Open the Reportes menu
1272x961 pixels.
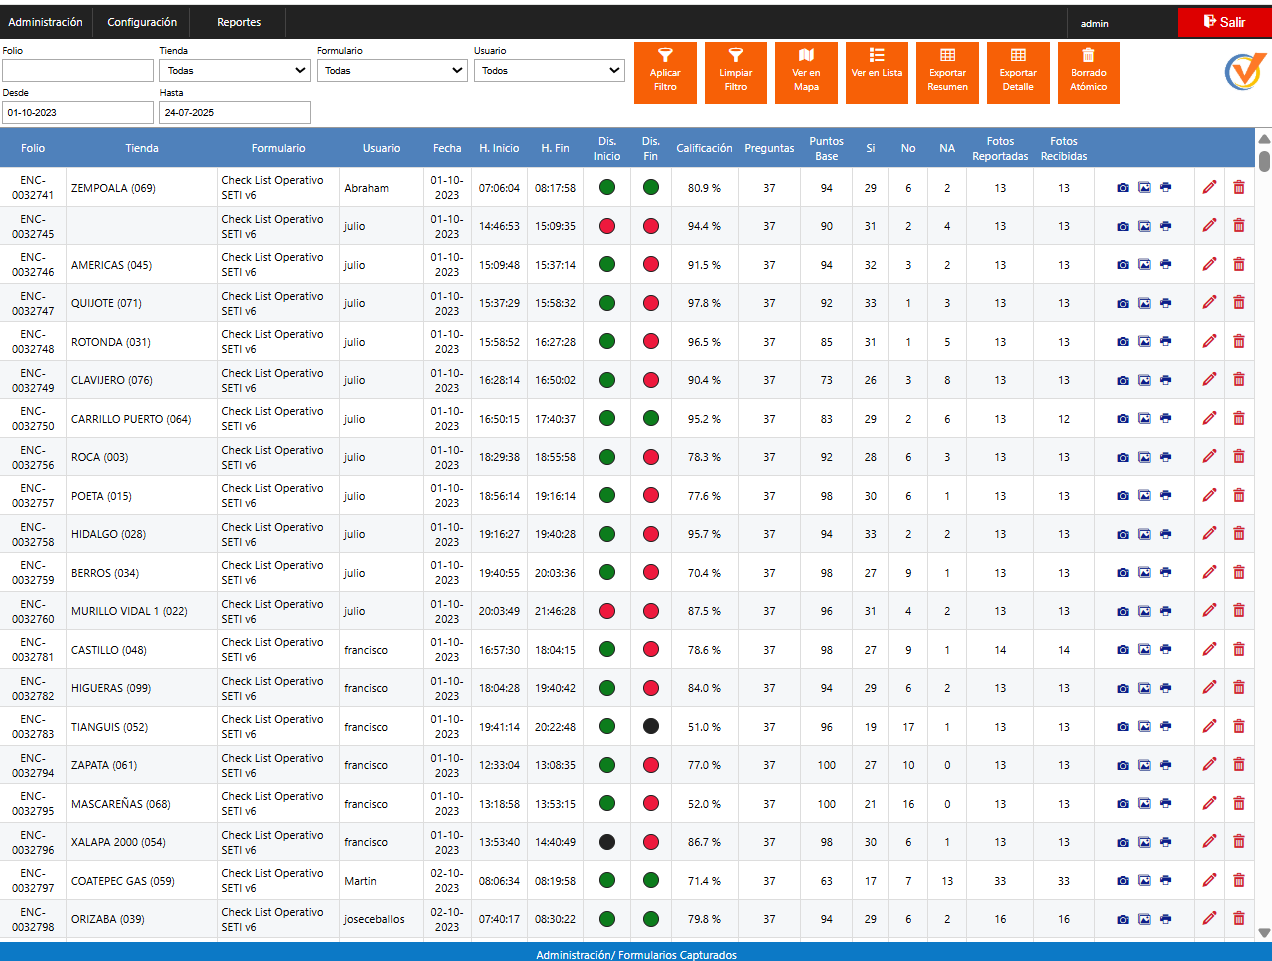point(239,22)
